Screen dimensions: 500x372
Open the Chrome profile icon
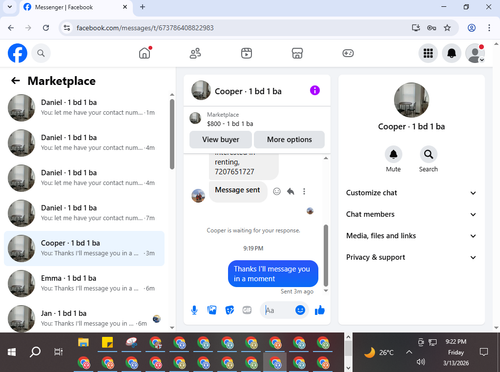[x=471, y=28]
